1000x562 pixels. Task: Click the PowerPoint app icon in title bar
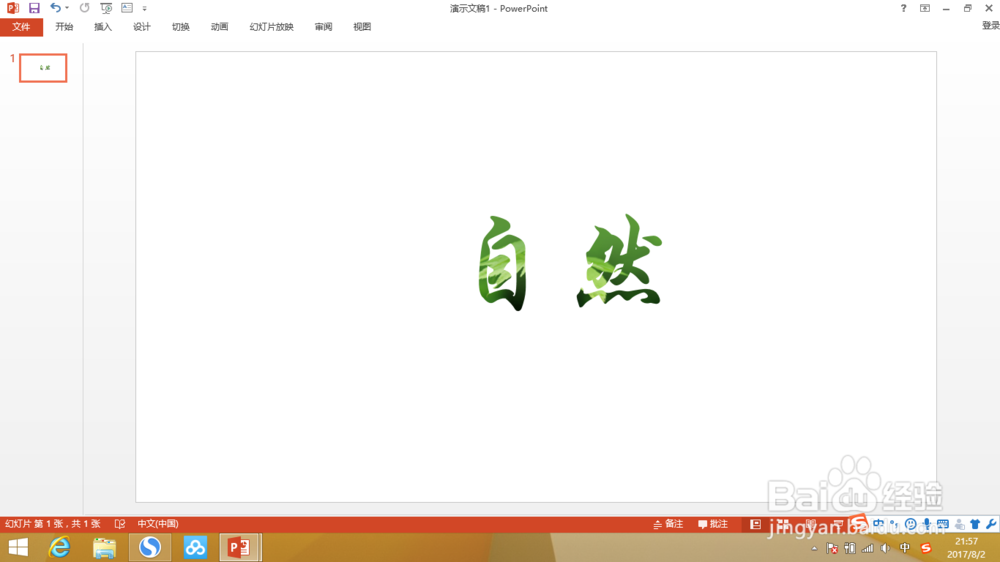point(13,8)
